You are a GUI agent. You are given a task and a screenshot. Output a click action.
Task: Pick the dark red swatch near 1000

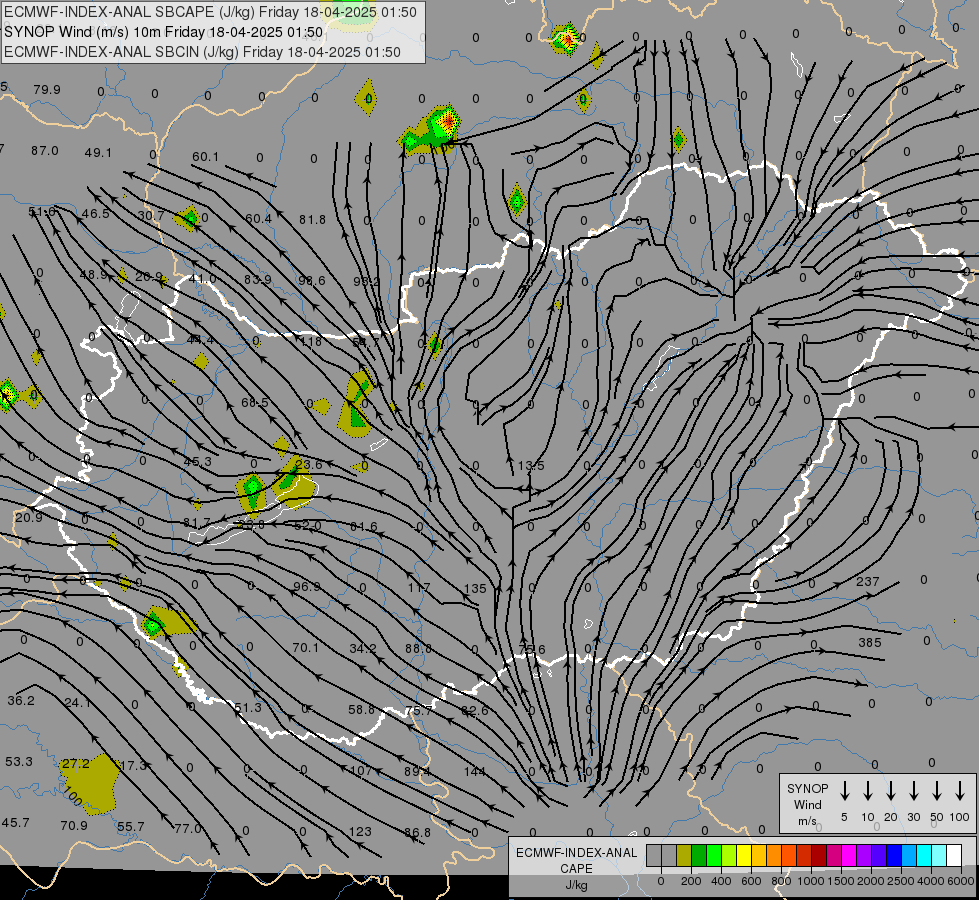tap(819, 856)
